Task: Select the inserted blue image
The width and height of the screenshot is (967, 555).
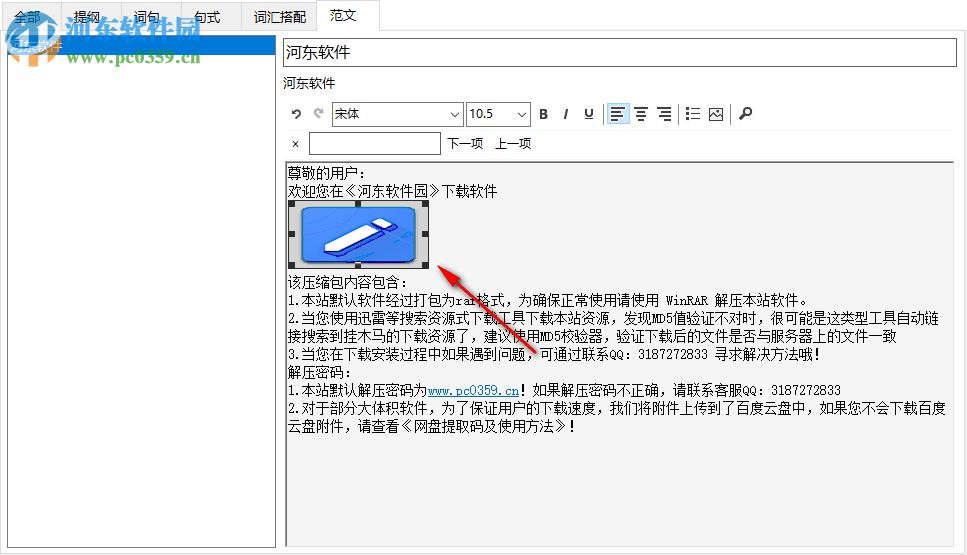Action: click(358, 235)
